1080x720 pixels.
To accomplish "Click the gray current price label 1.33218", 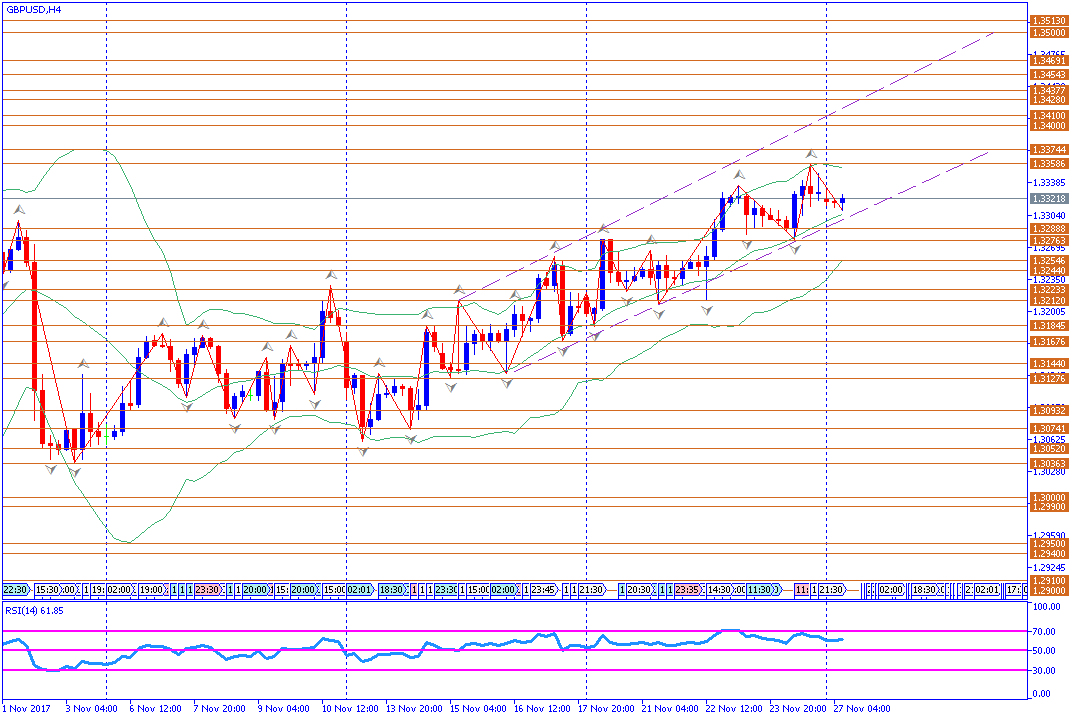I will (x=1048, y=198).
